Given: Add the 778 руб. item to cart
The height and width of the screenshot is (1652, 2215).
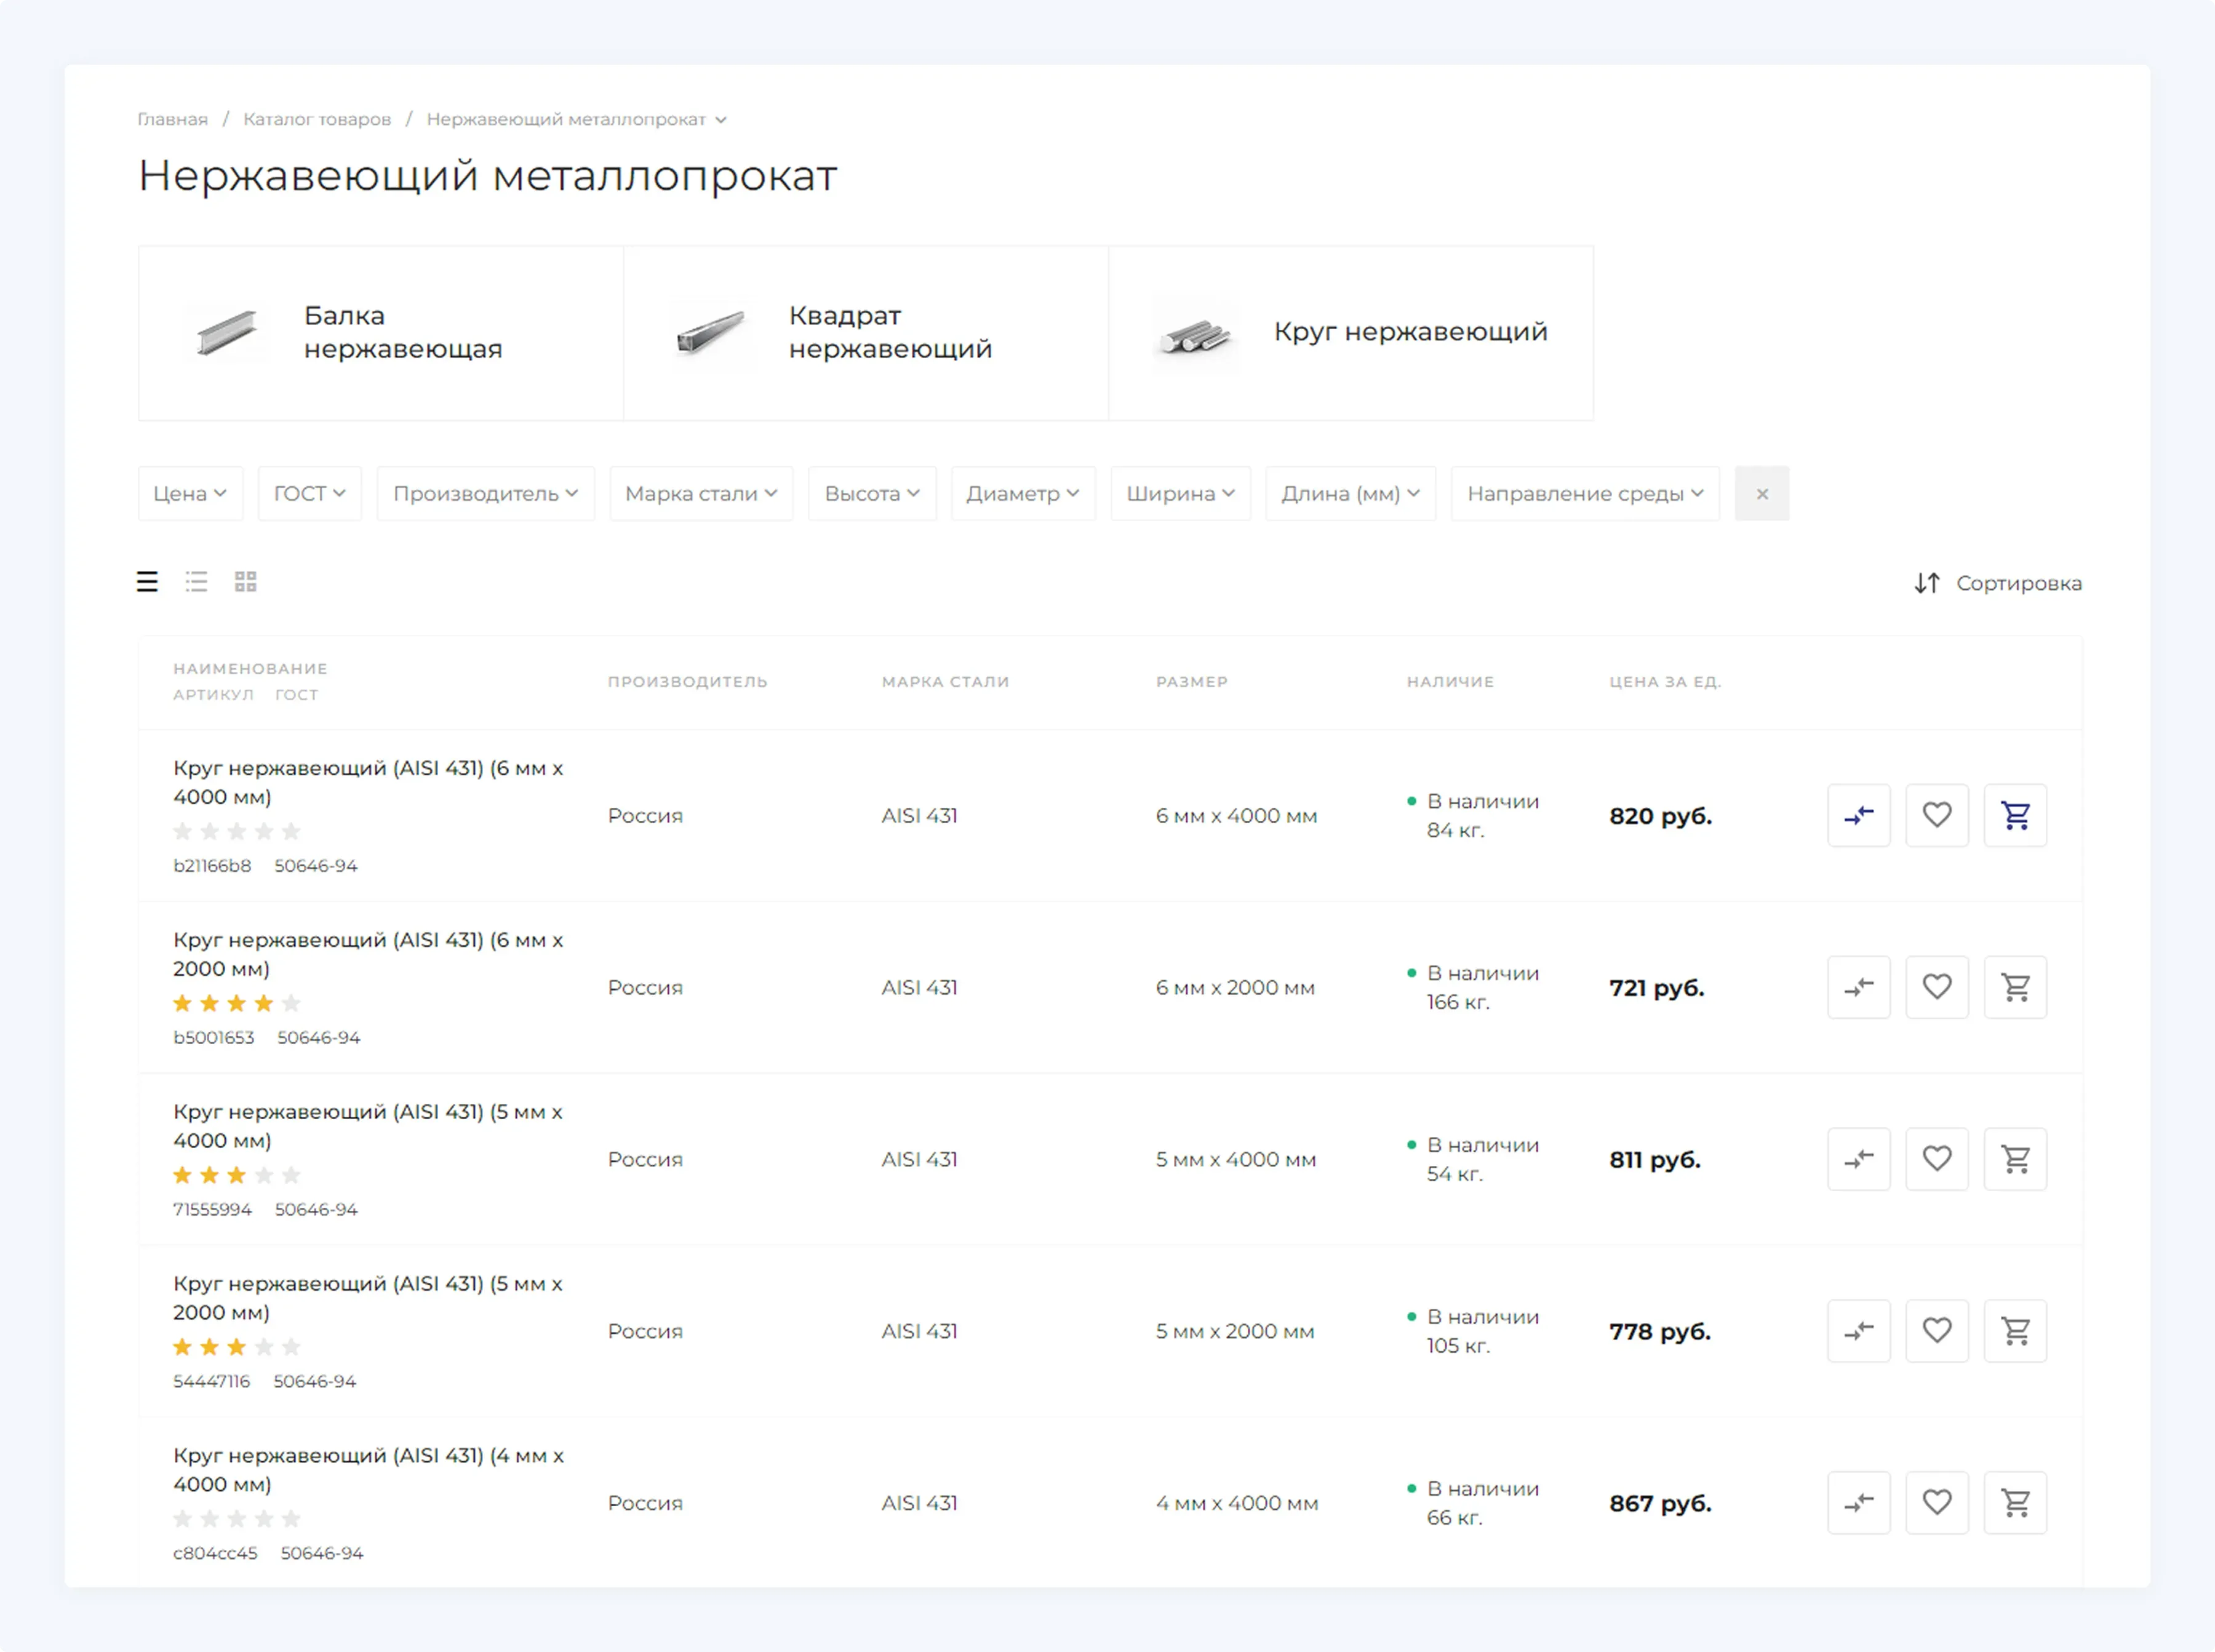Looking at the screenshot, I should click(2014, 1331).
